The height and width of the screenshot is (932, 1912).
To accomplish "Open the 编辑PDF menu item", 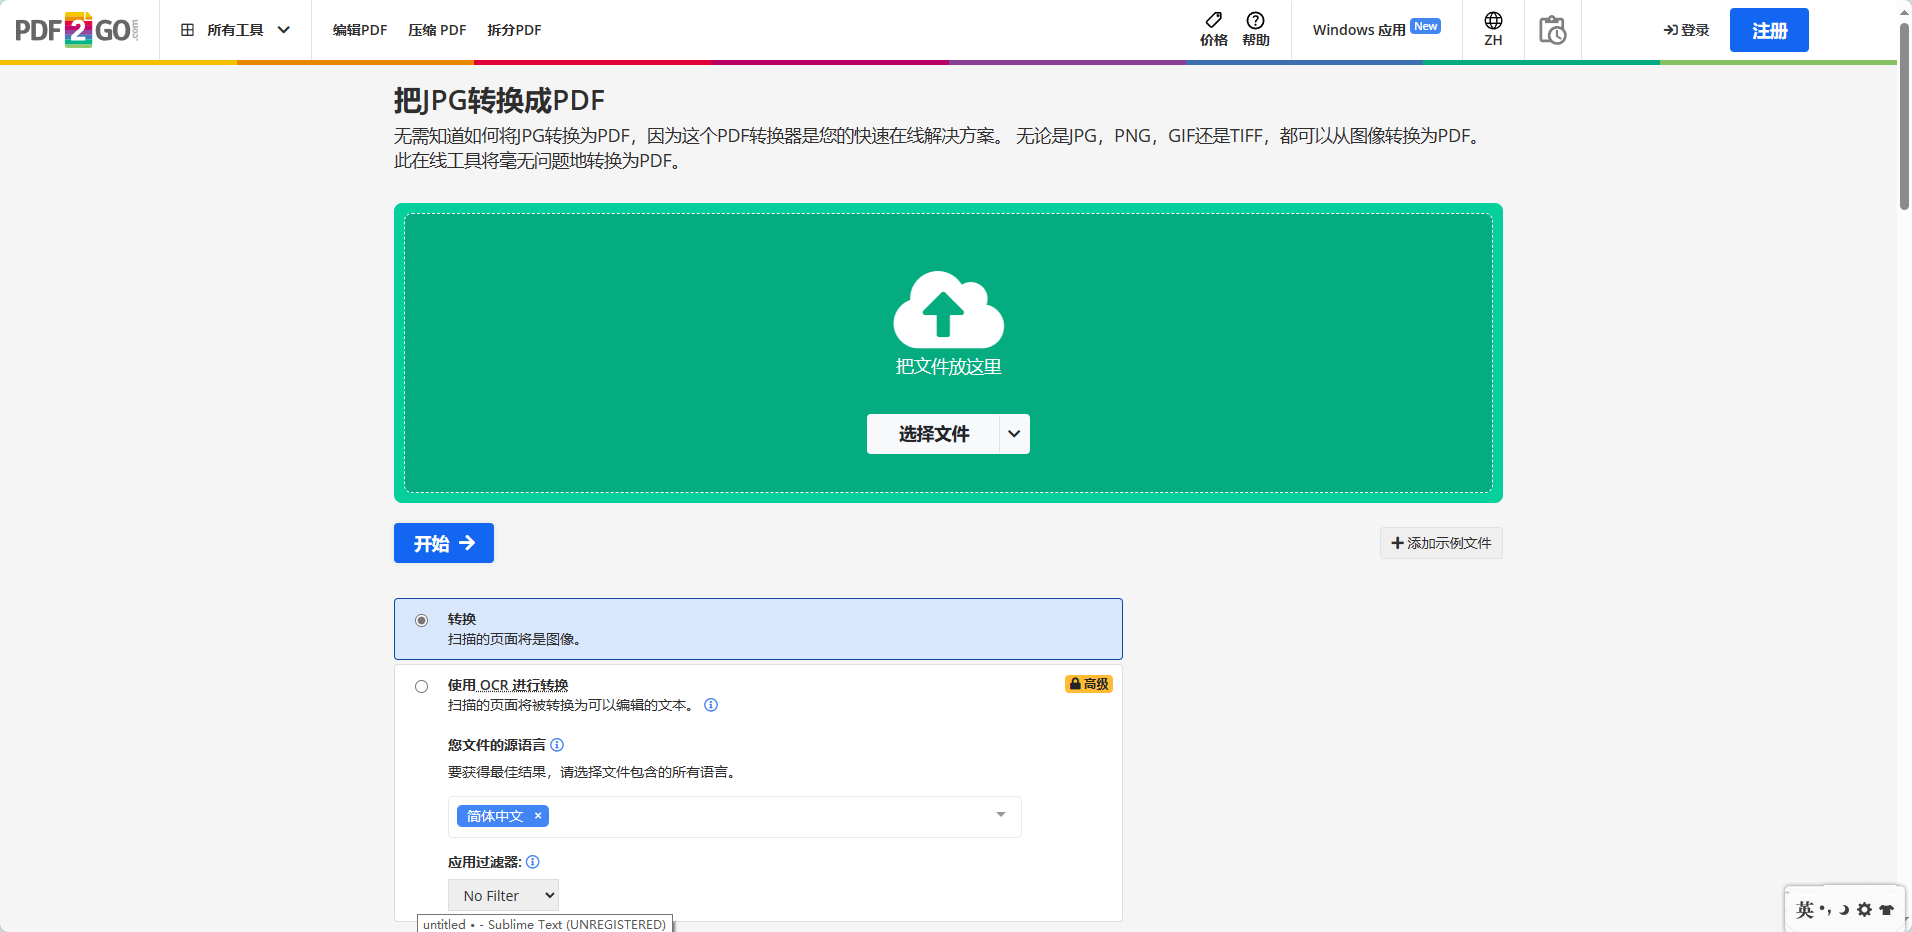I will coord(358,30).
